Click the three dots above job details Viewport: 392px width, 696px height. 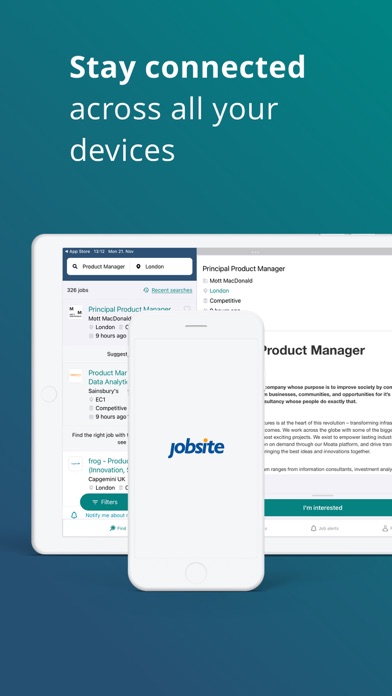coord(255,252)
